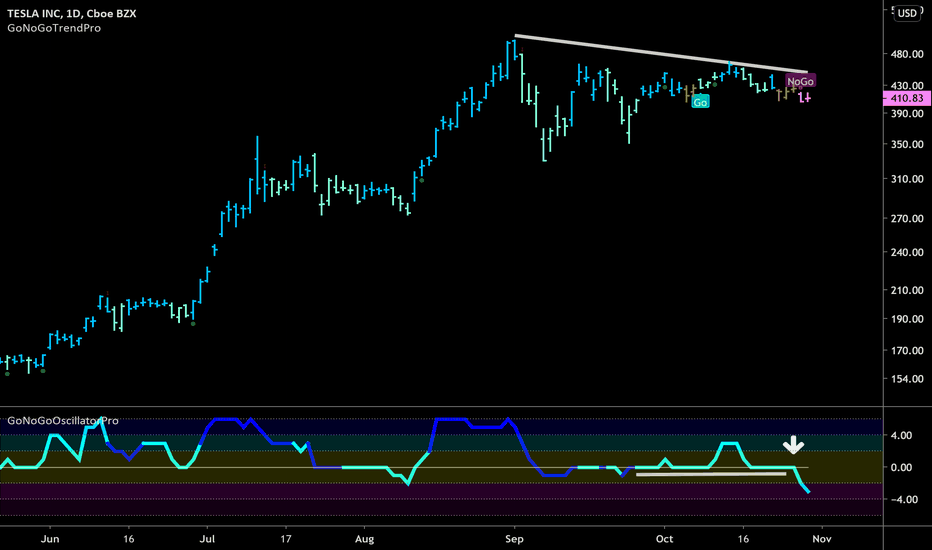The image size is (932, 550).
Task: Click the Nov date label
Action: coord(821,539)
